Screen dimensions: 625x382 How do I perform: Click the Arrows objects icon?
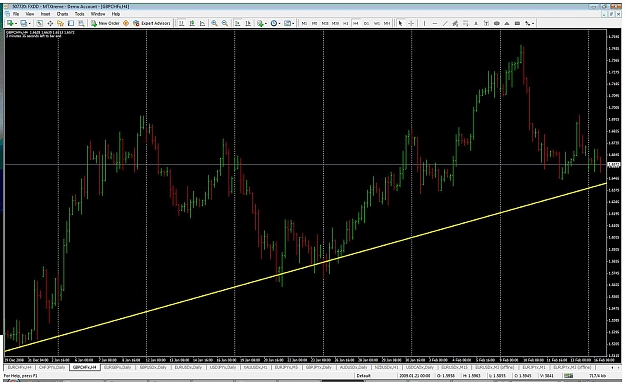coord(527,23)
